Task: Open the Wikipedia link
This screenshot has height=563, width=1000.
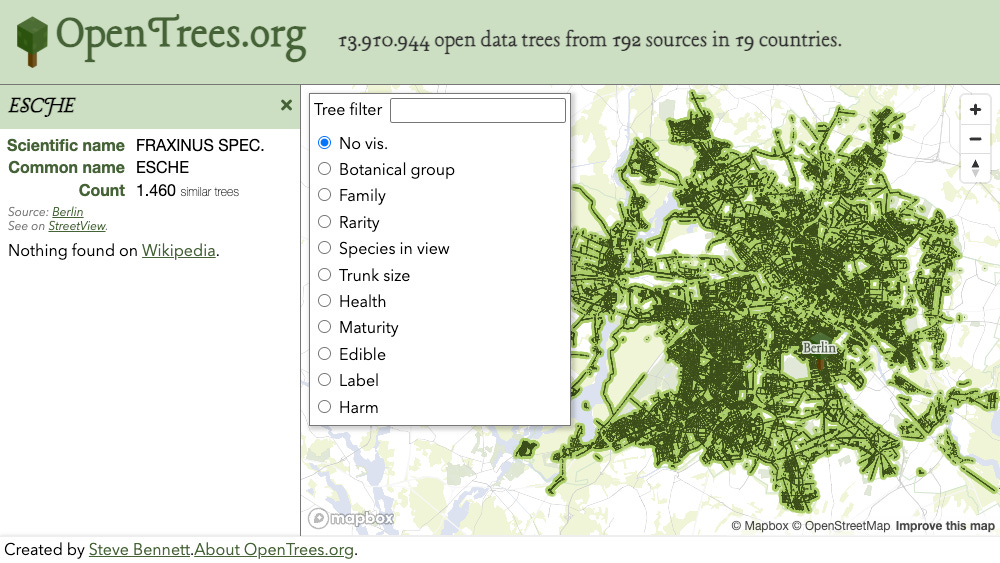Action: (179, 251)
